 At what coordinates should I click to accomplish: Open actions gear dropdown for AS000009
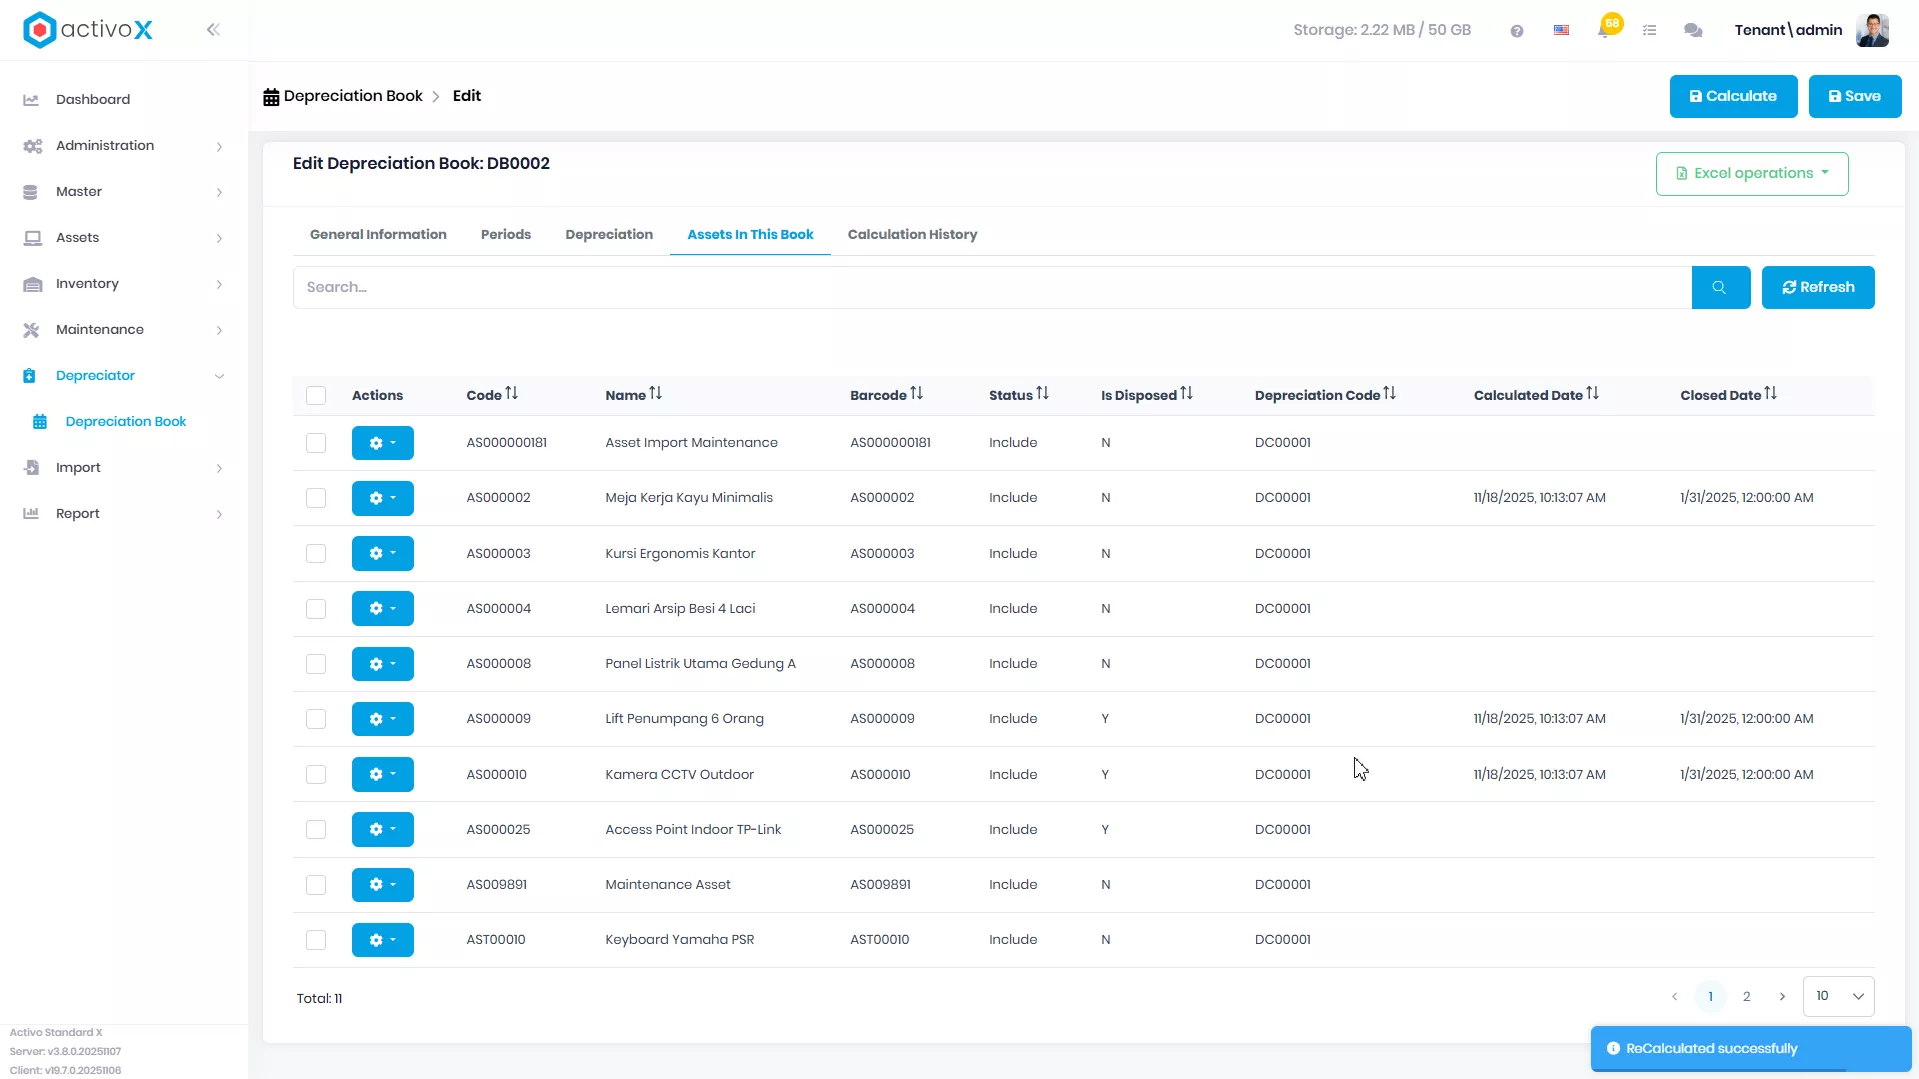click(382, 719)
